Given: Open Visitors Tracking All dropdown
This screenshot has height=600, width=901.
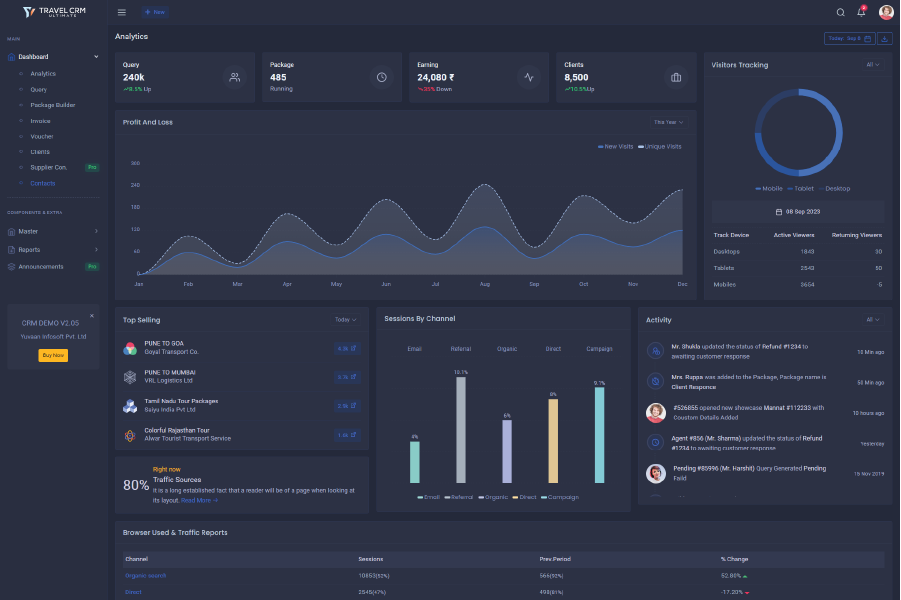Looking at the screenshot, I should click(873, 65).
